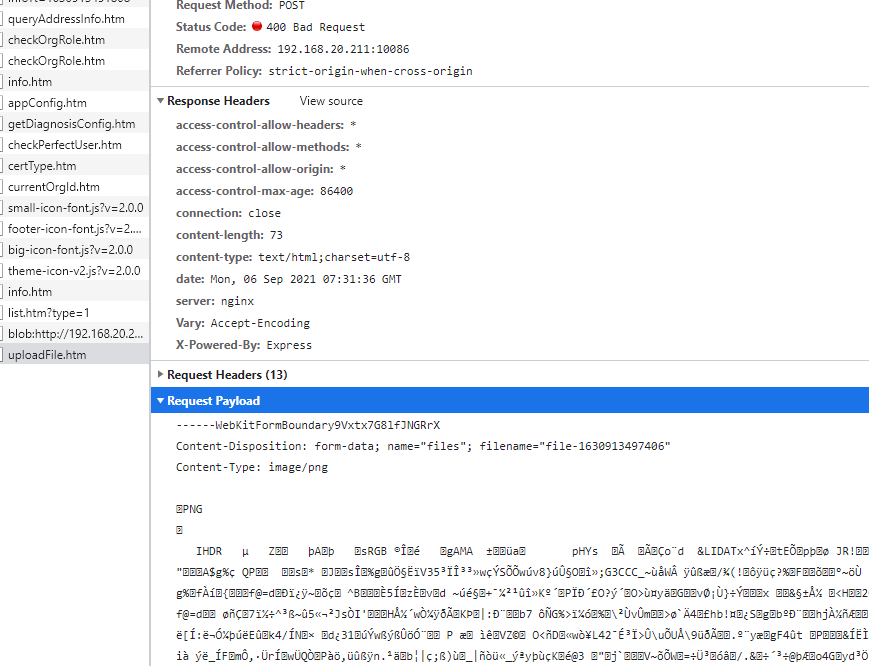Select the blob:http://192.168.20.2... request
The image size is (869, 666).
[75, 334]
